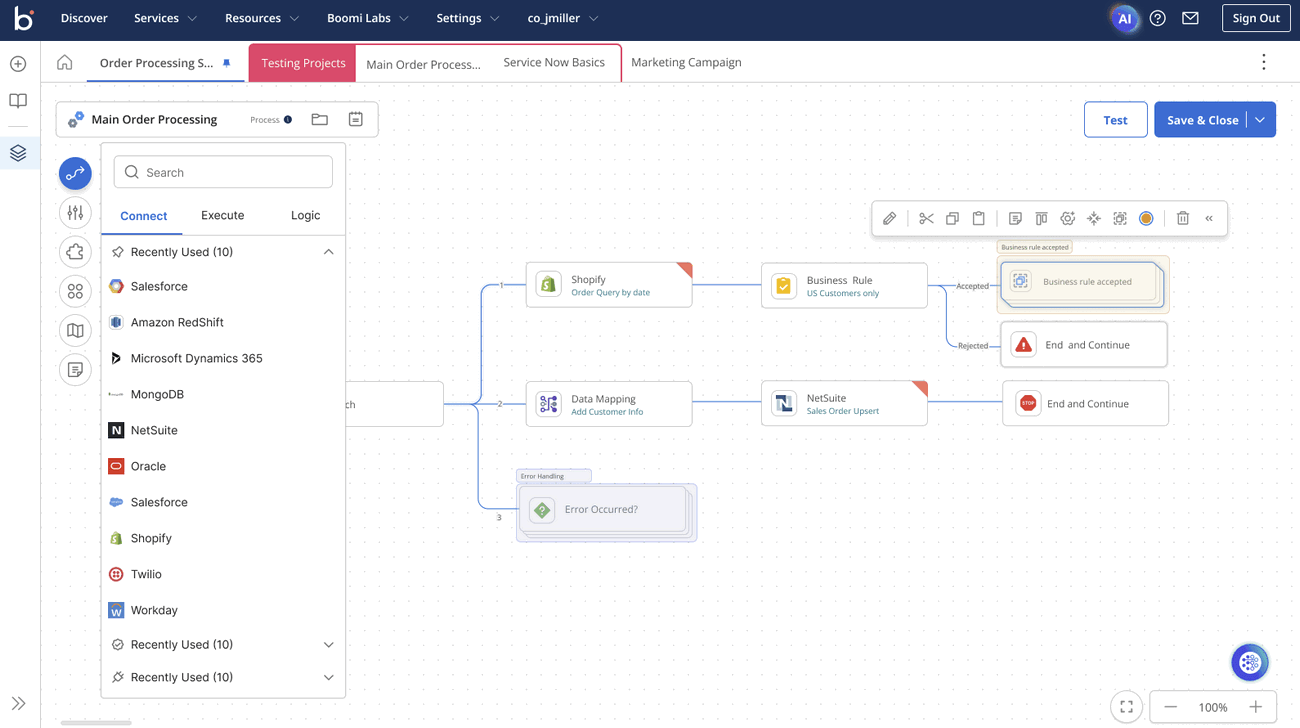
Task: Click the sliders settings palette icon
Action: point(75,212)
